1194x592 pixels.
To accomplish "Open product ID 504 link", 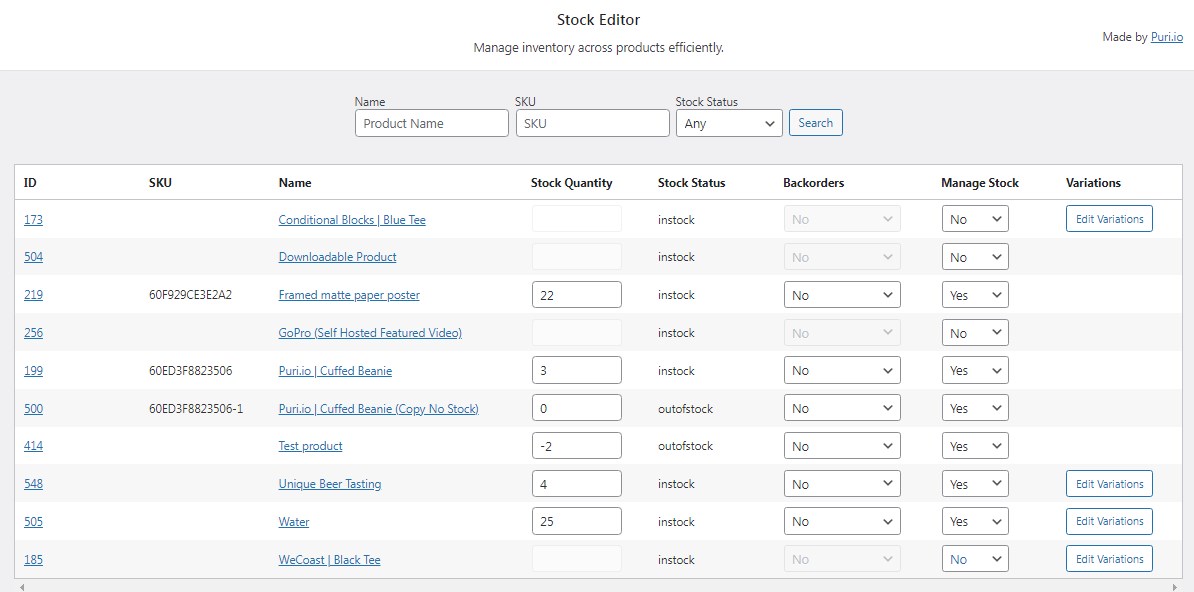I will click(x=34, y=257).
